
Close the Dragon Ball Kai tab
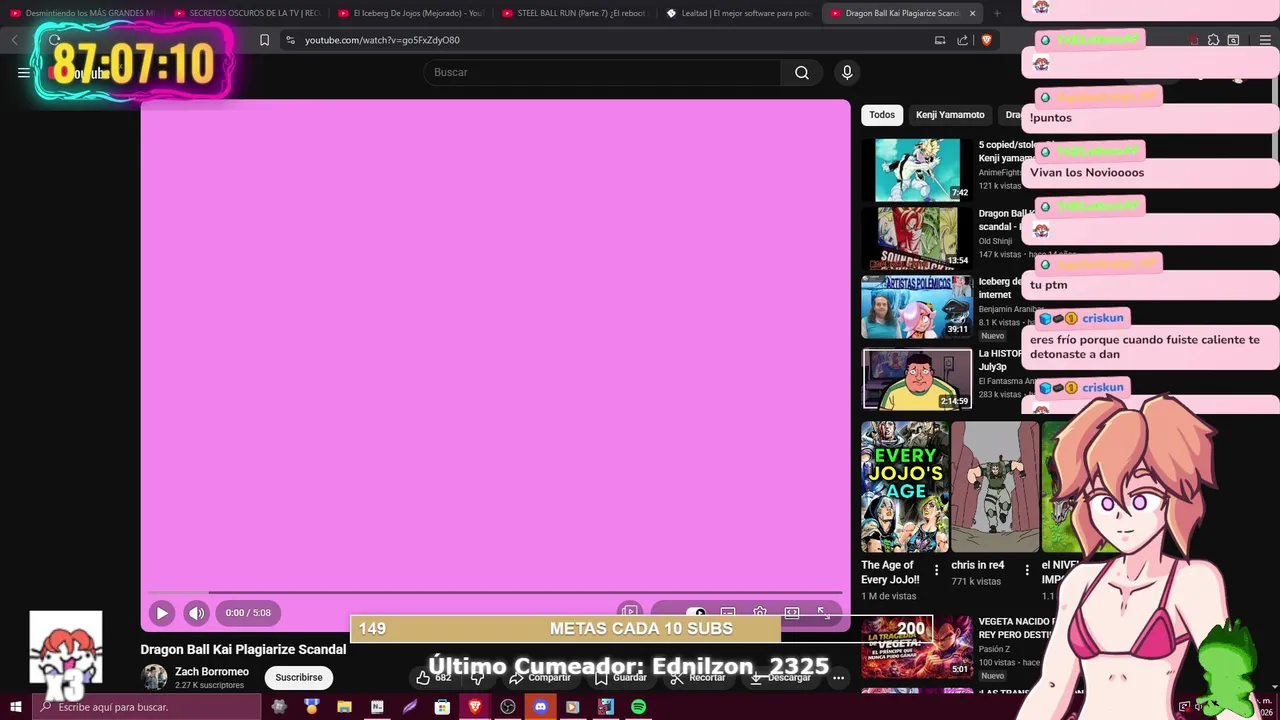pos(972,13)
